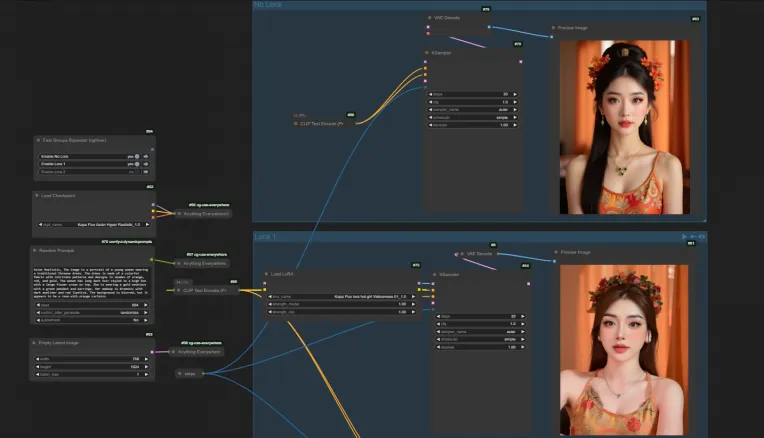This screenshot has height=438, width=764.
Task: Click the steps reroute node
Action: [189, 374]
